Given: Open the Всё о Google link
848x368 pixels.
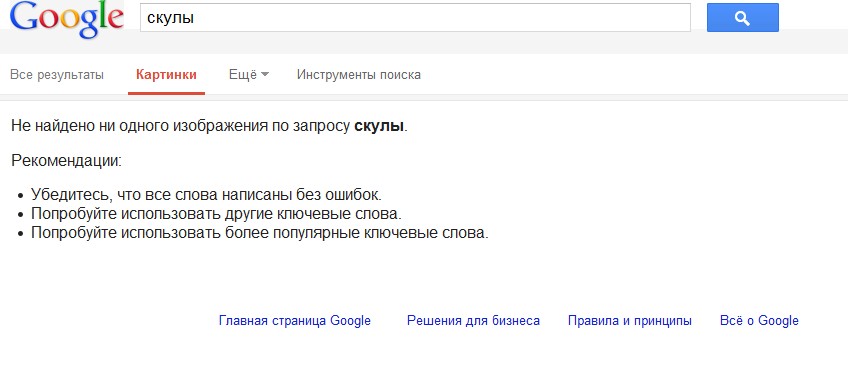Looking at the screenshot, I should pos(759,321).
